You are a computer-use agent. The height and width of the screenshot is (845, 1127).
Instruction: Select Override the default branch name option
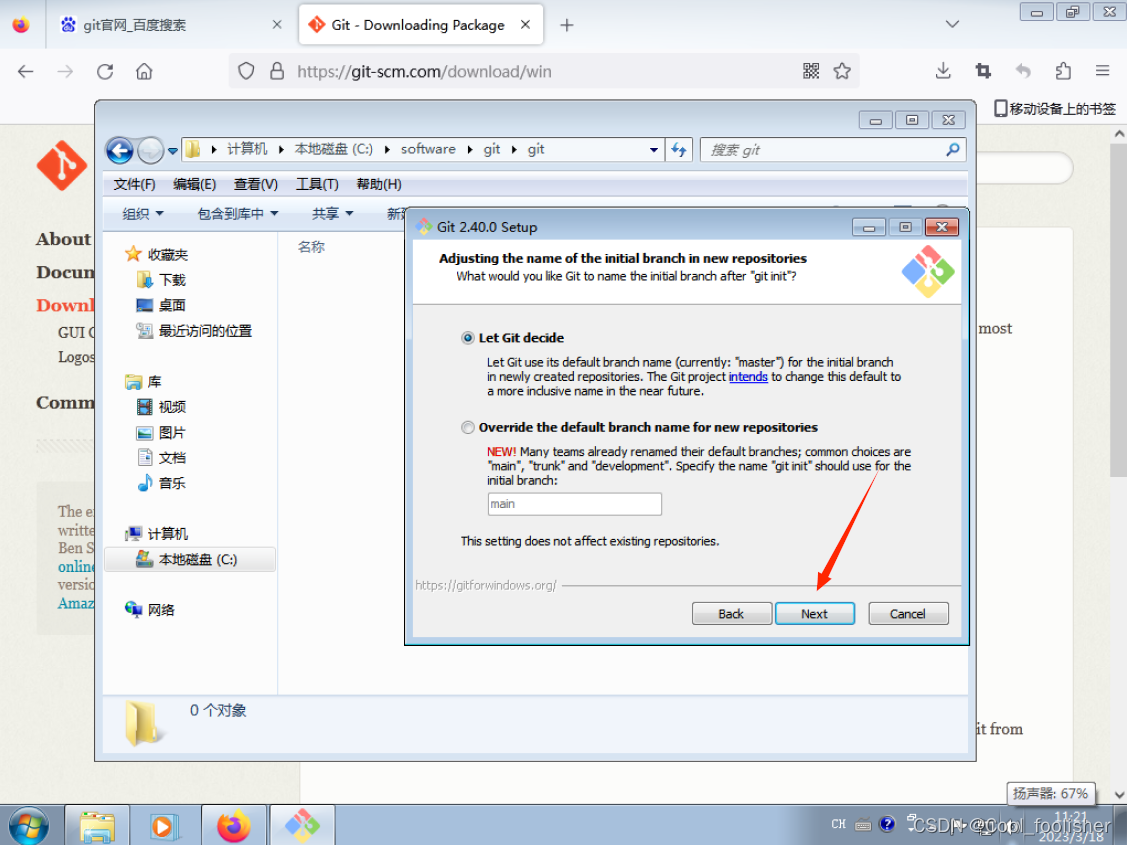pyautogui.click(x=467, y=428)
